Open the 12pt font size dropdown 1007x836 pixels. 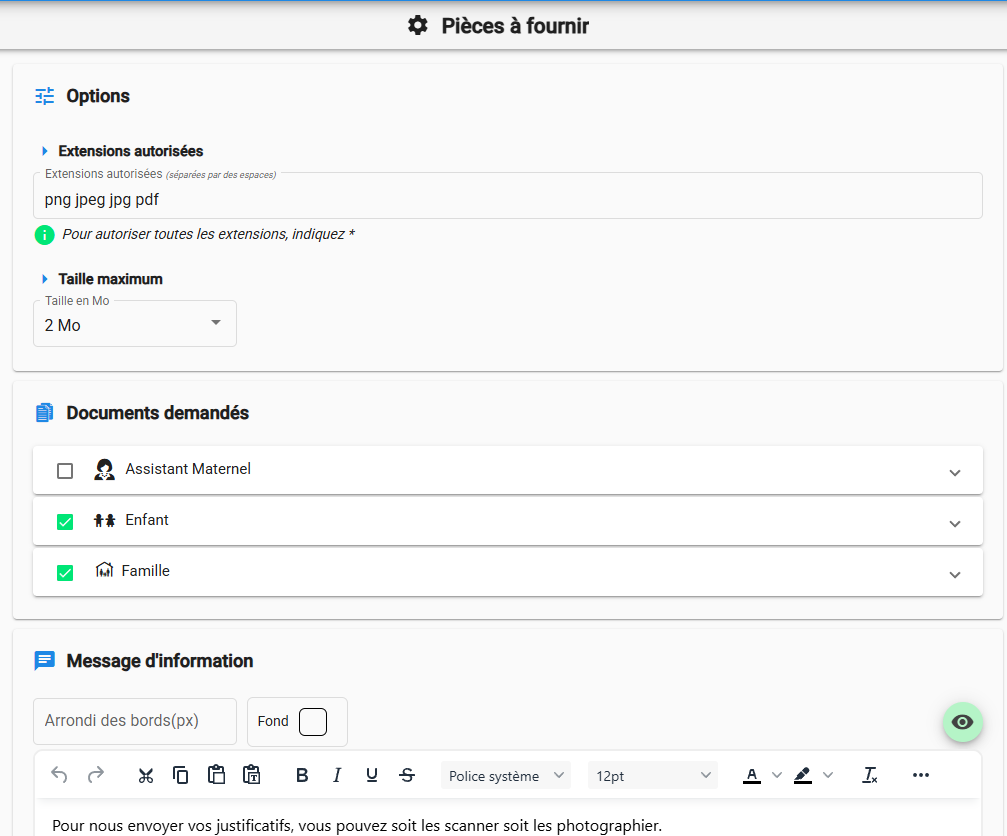652,775
